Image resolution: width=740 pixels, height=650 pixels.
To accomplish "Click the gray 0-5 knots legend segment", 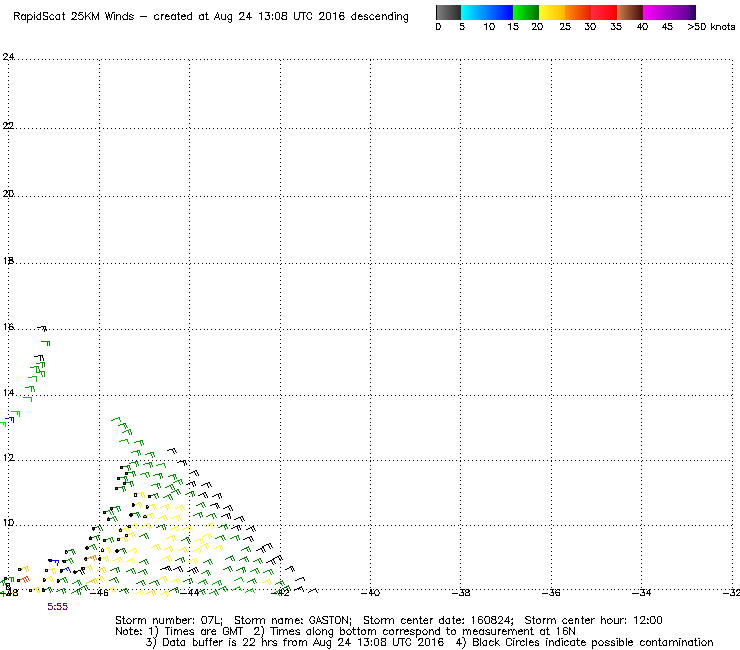I will pyautogui.click(x=448, y=12).
